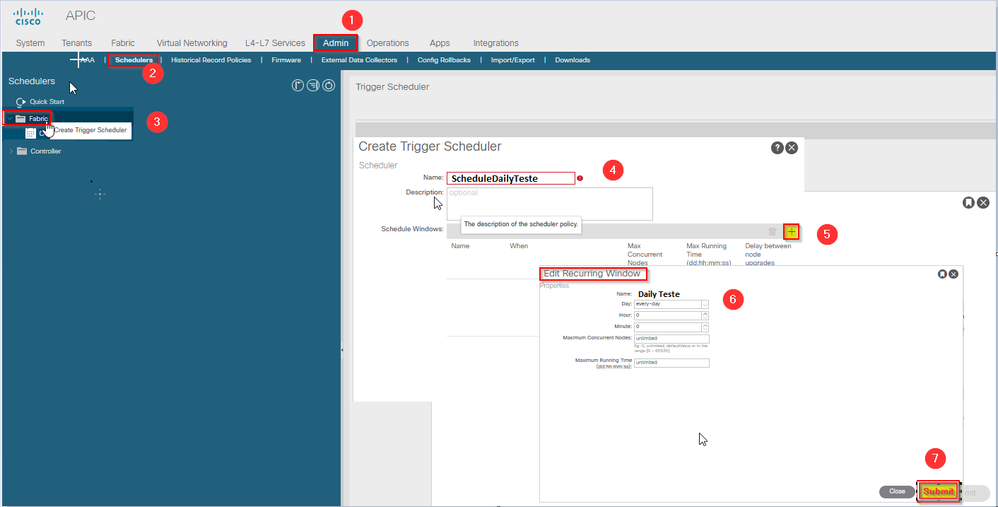Viewport: 998px width, 507px height.
Task: Go to the L4-L7 Services tab
Action: [x=275, y=43]
